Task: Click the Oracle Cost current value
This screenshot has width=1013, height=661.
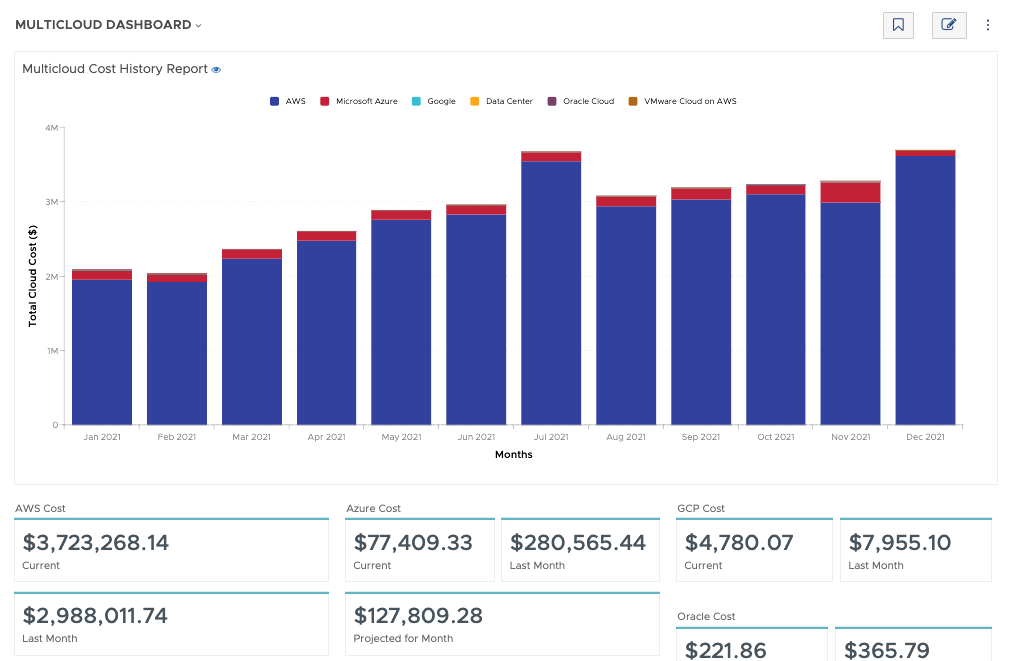Action: (x=724, y=651)
